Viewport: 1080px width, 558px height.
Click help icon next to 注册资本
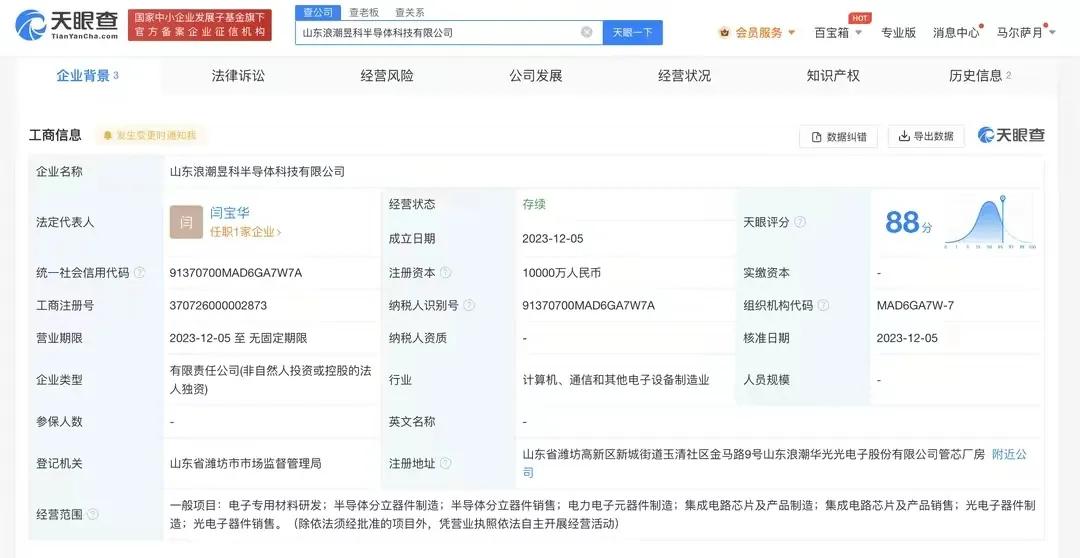pyautogui.click(x=446, y=272)
